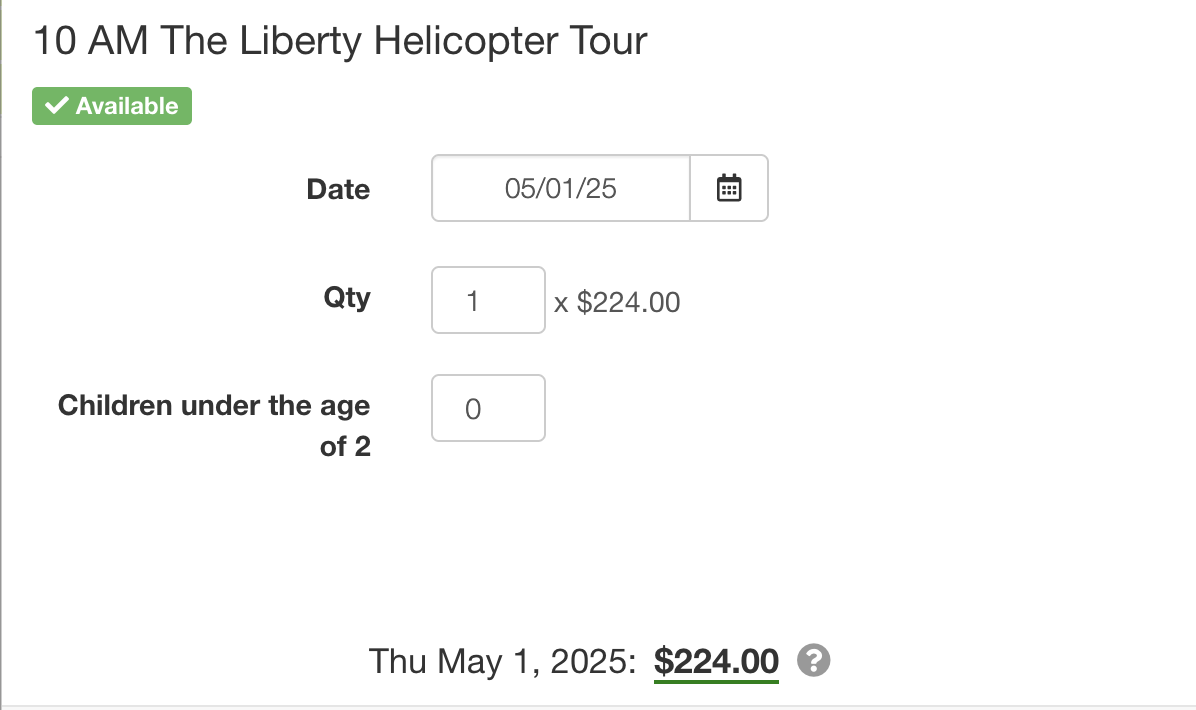This screenshot has height=710, width=1196.
Task: Click the green Available status badge
Action: tap(112, 106)
